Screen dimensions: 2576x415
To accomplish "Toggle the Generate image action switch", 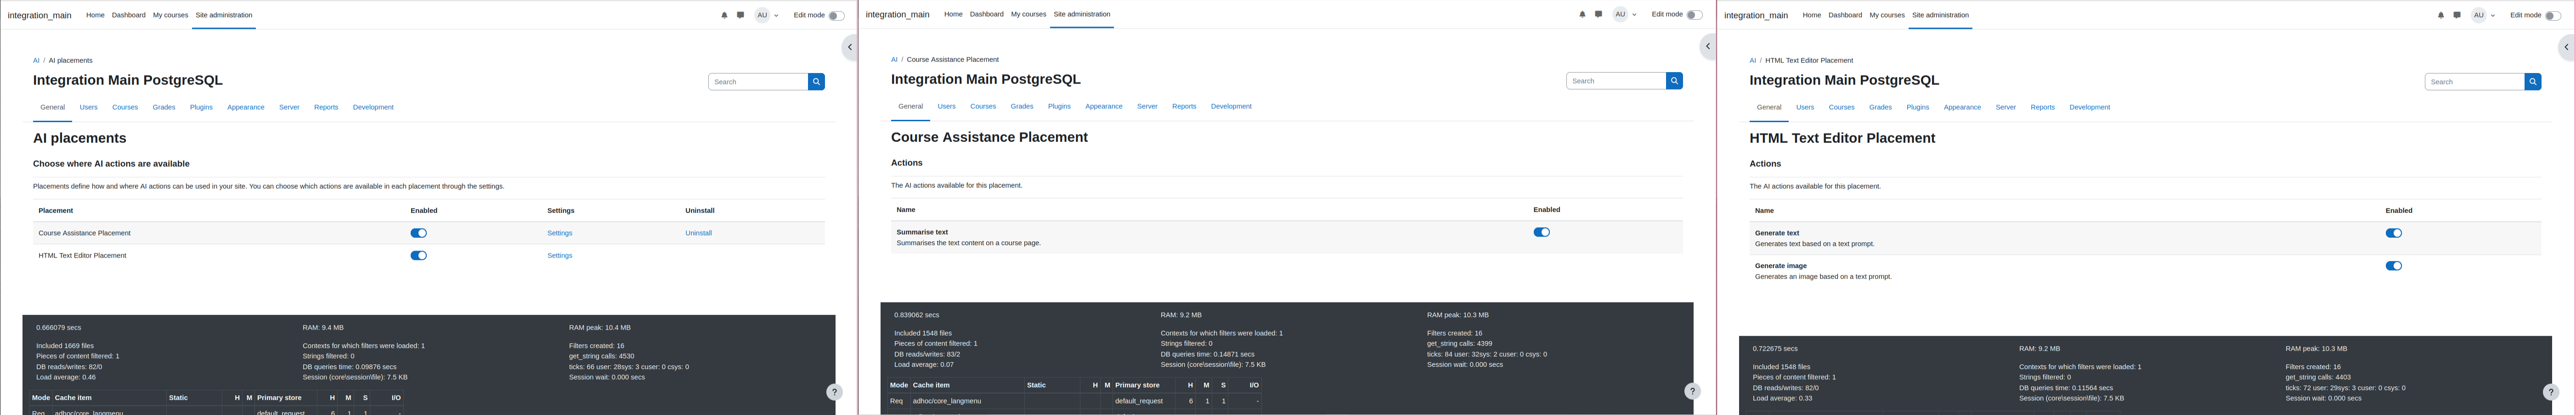I will [x=2394, y=266].
